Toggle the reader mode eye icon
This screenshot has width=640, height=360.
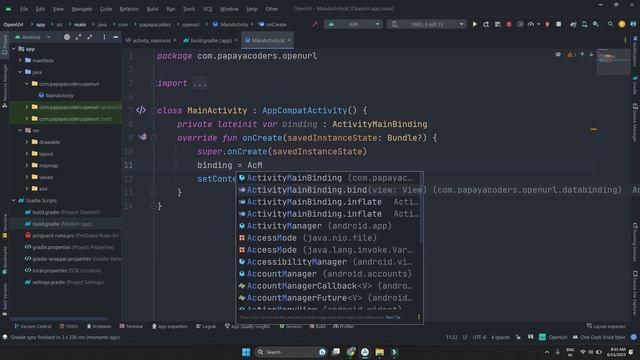click(558, 54)
